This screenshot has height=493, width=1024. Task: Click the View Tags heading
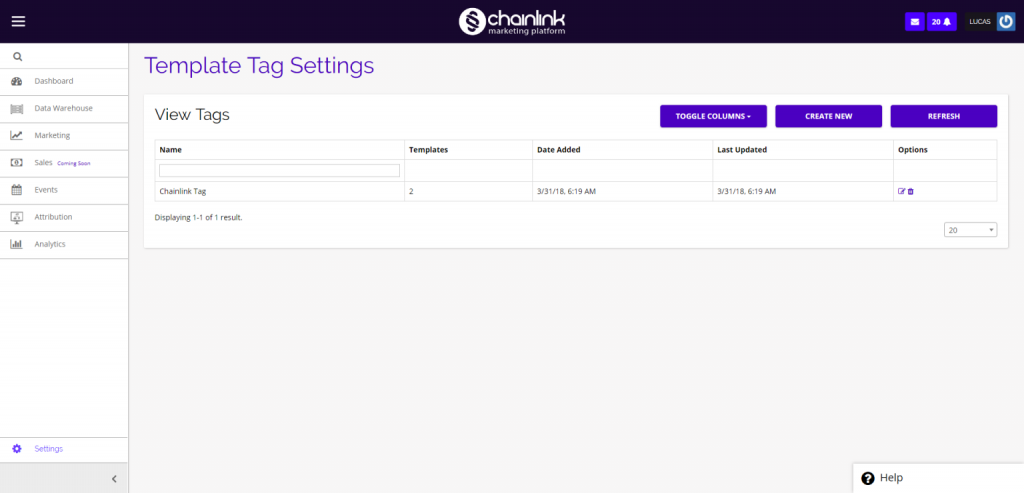[192, 116]
